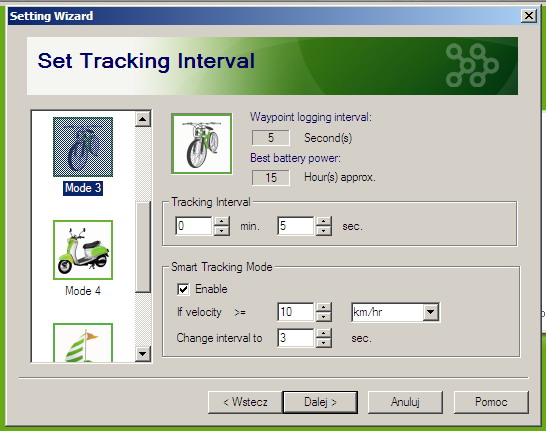
Task: Go back with the Wstecz button
Action: click(245, 402)
